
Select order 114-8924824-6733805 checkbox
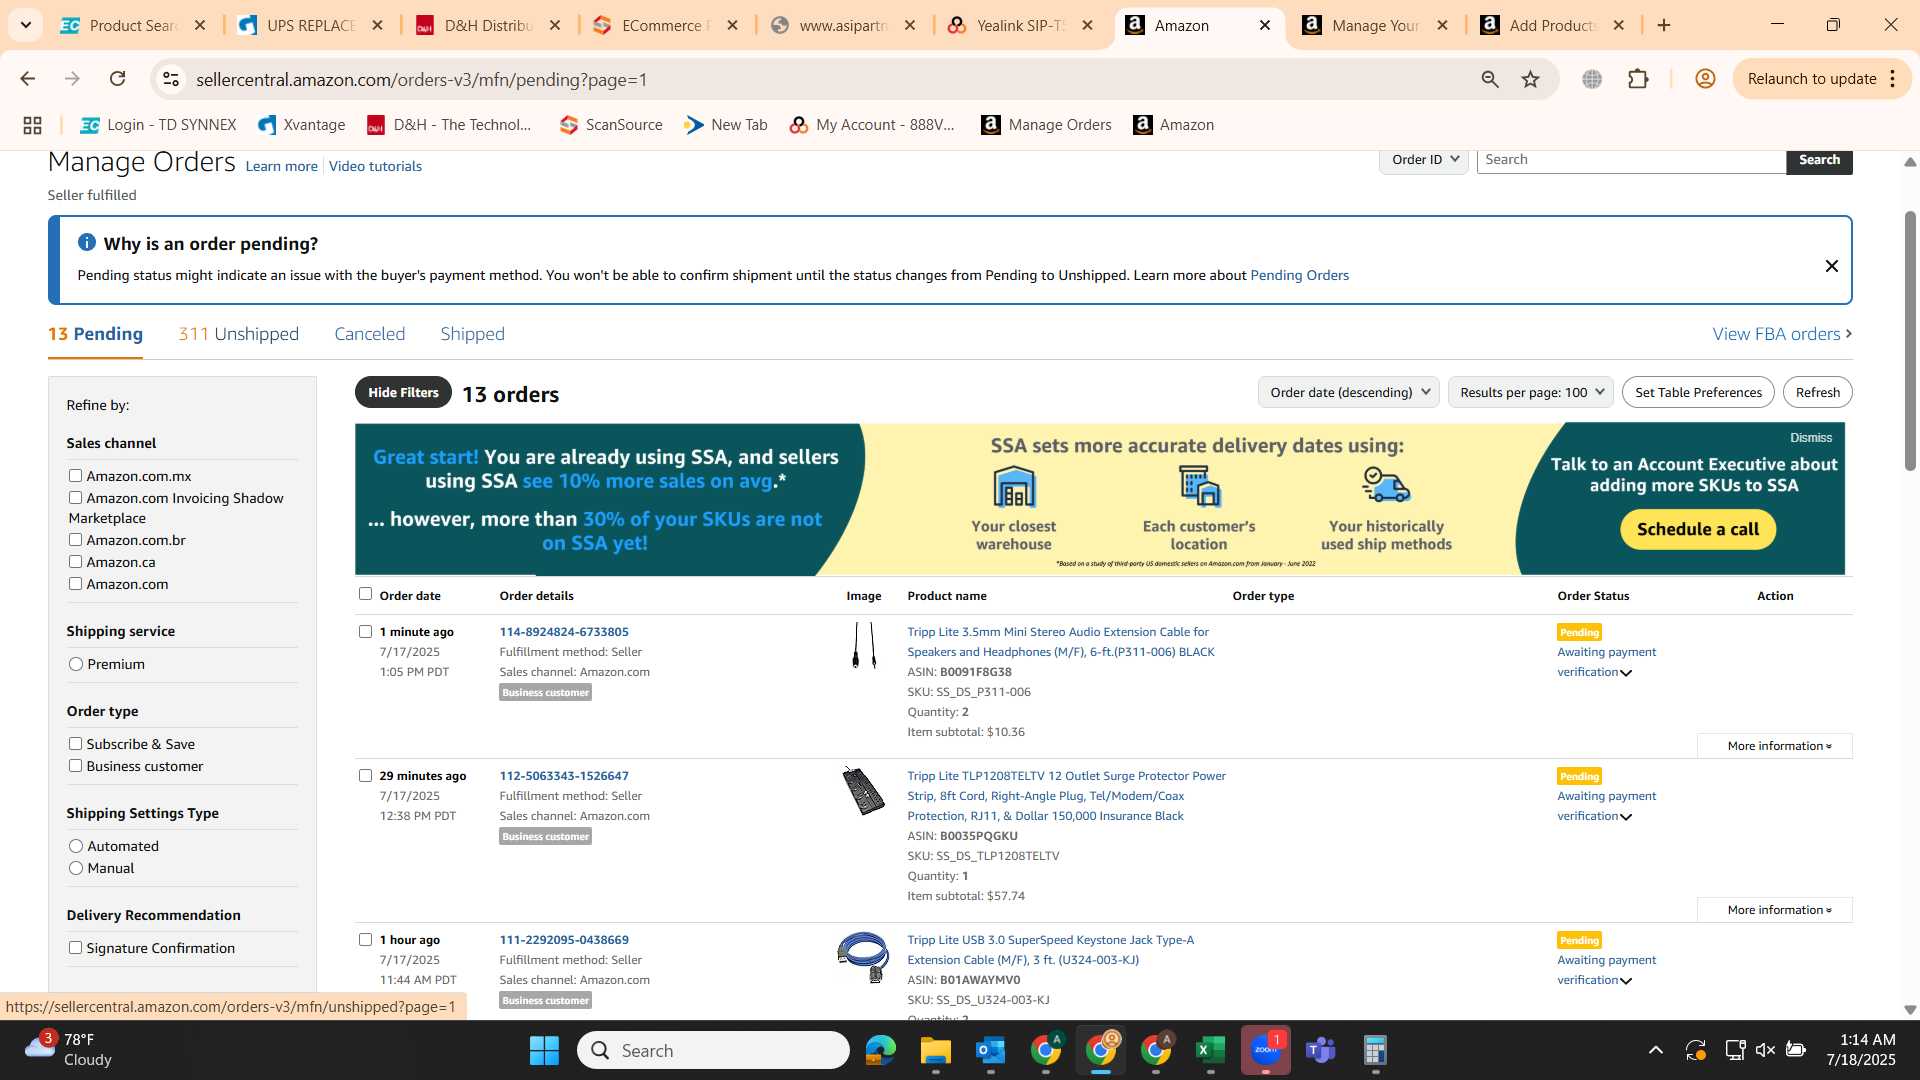365,632
